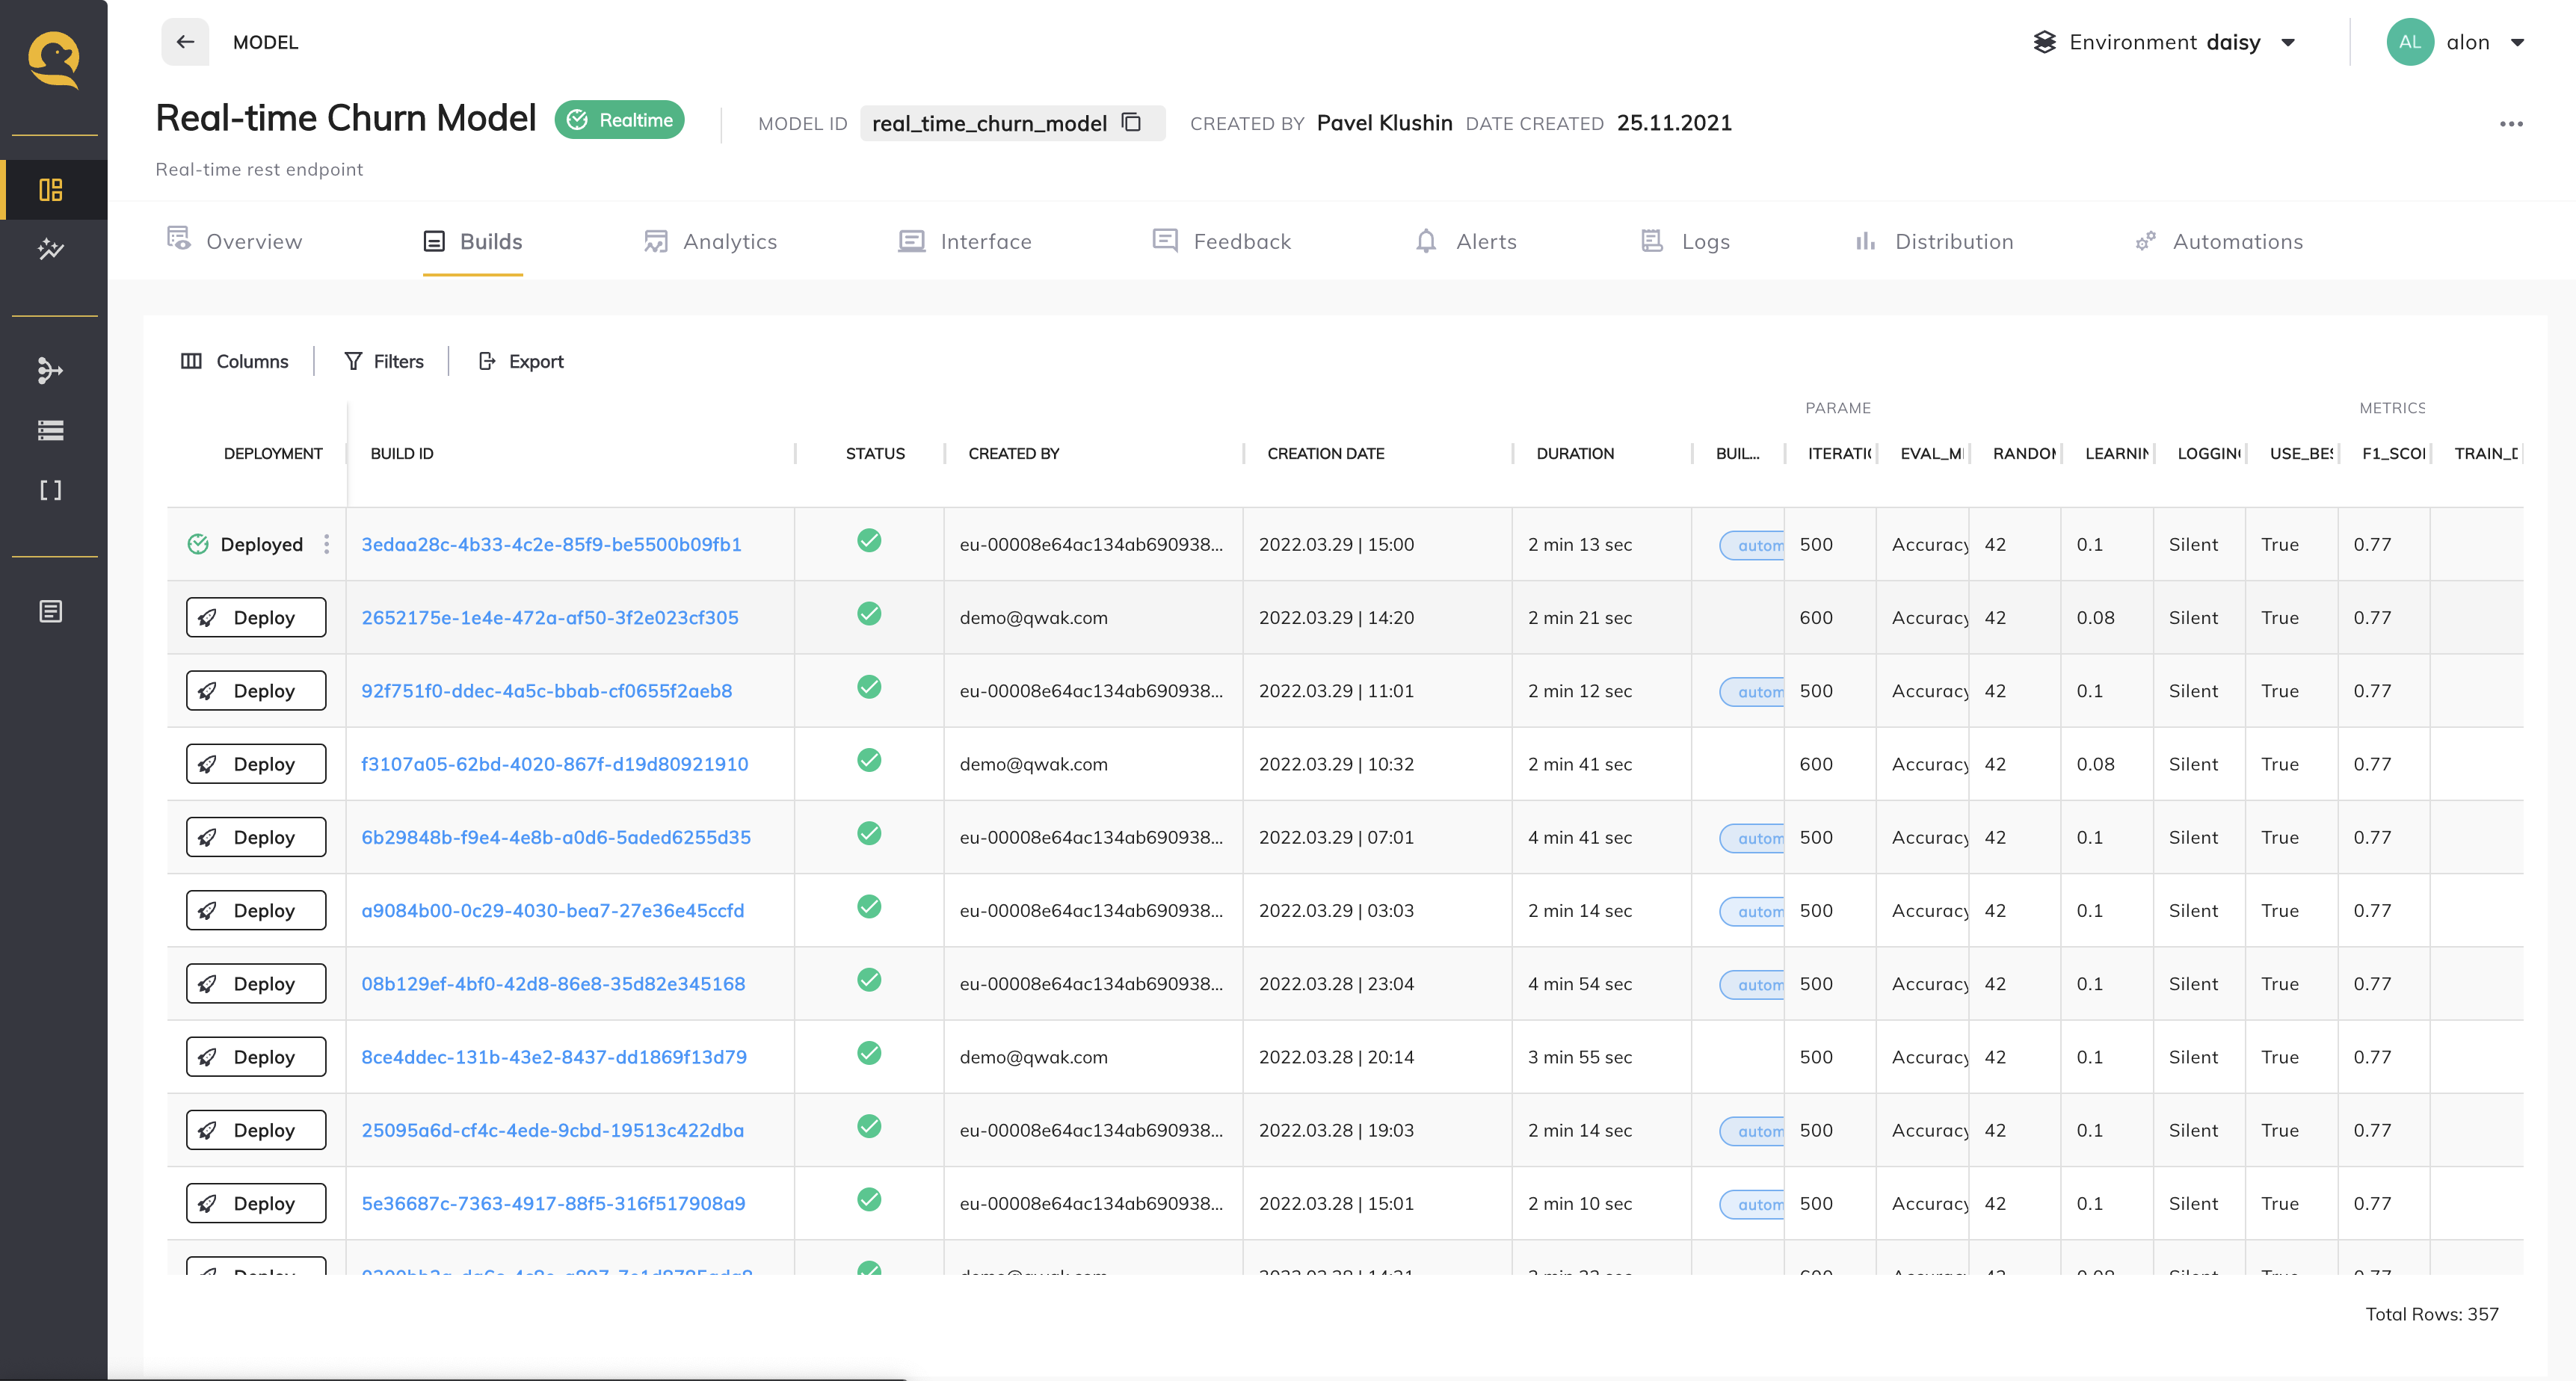Open the pipeline branches sidebar icon
The height and width of the screenshot is (1381, 2576).
pos(51,370)
